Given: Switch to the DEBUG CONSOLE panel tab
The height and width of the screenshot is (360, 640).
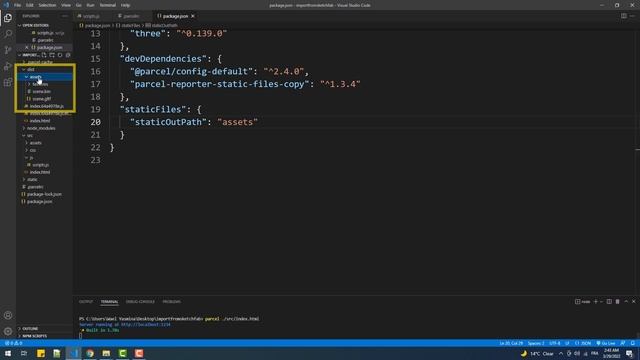Looking at the screenshot, I should tap(140, 302).
